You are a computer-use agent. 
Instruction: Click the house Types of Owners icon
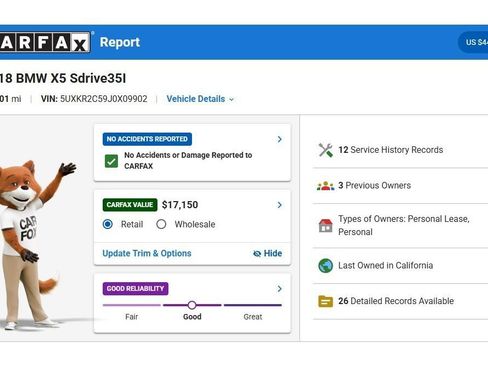coord(325,226)
